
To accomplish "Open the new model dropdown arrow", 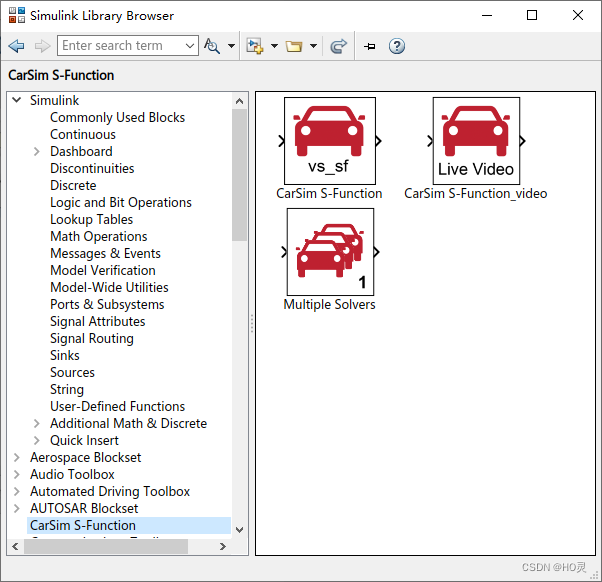I will [274, 46].
